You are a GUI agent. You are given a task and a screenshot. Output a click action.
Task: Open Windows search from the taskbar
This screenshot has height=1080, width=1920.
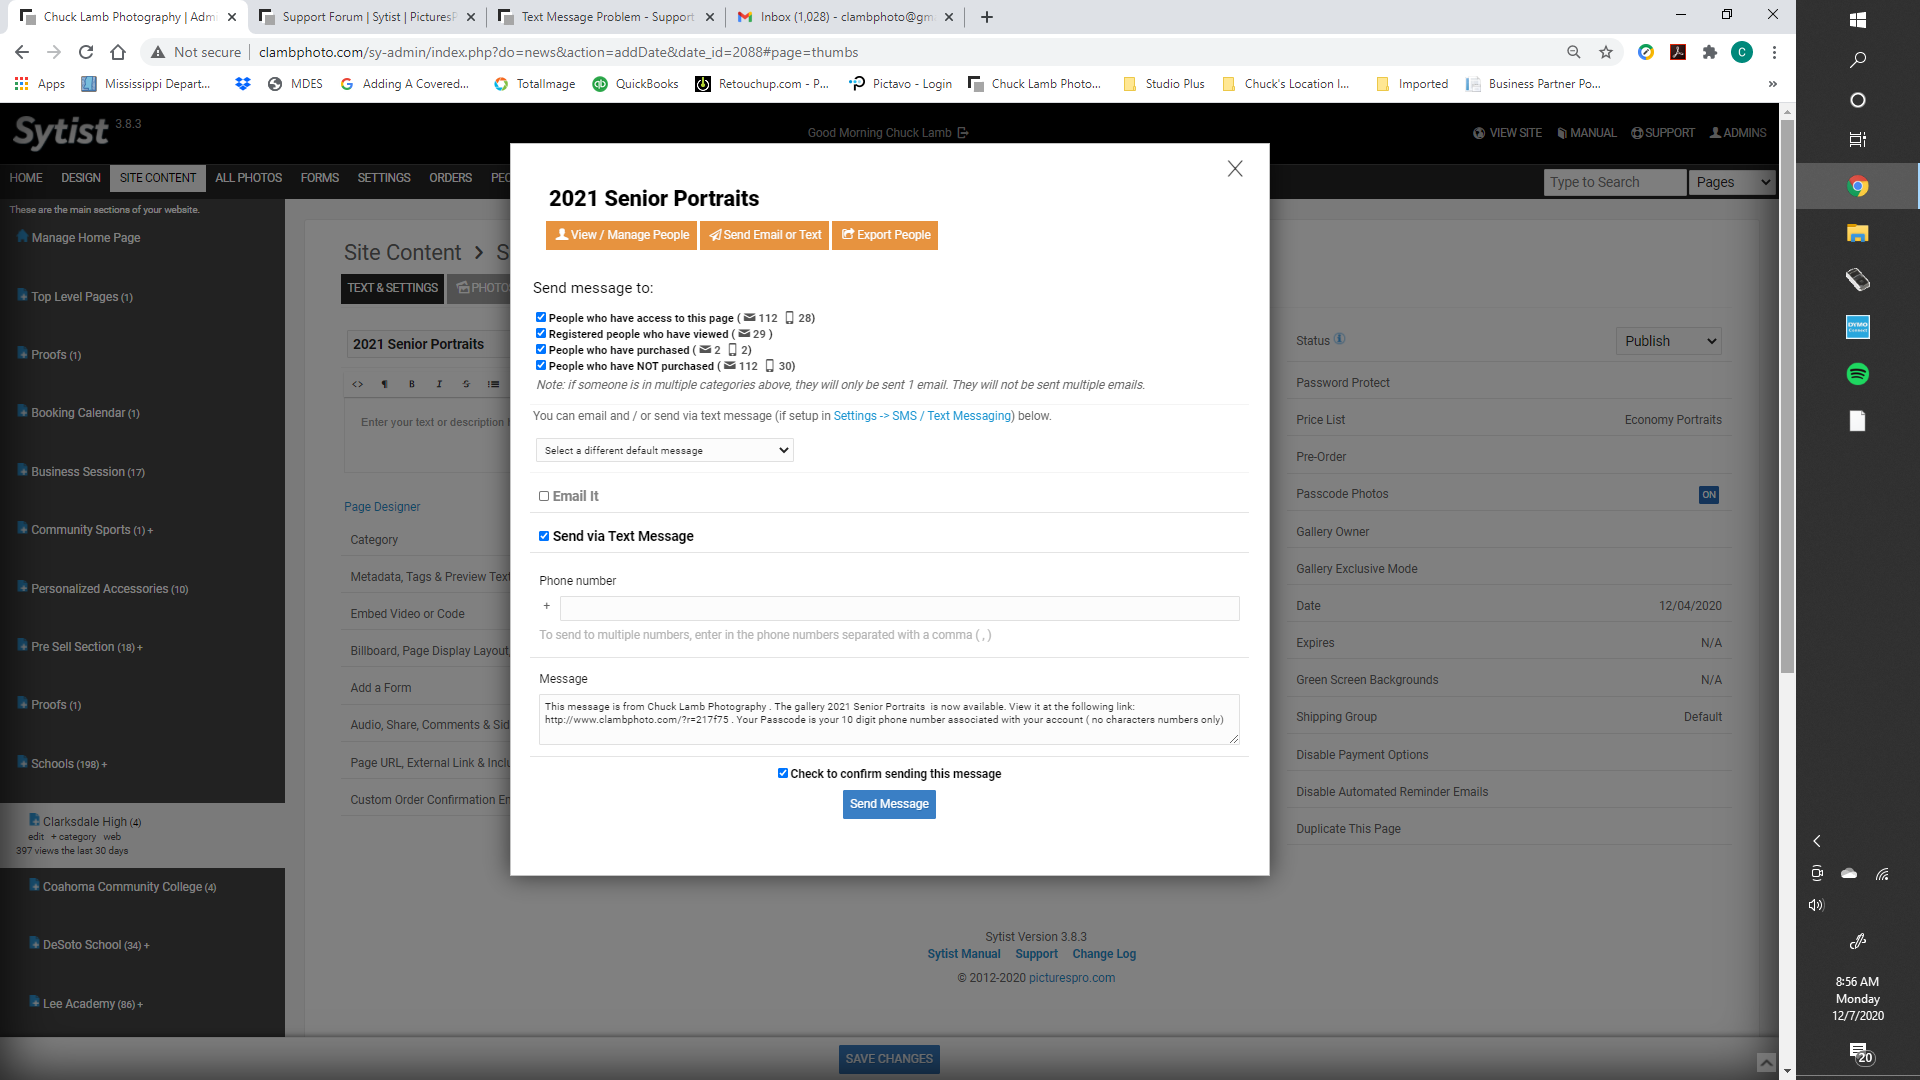1858,60
